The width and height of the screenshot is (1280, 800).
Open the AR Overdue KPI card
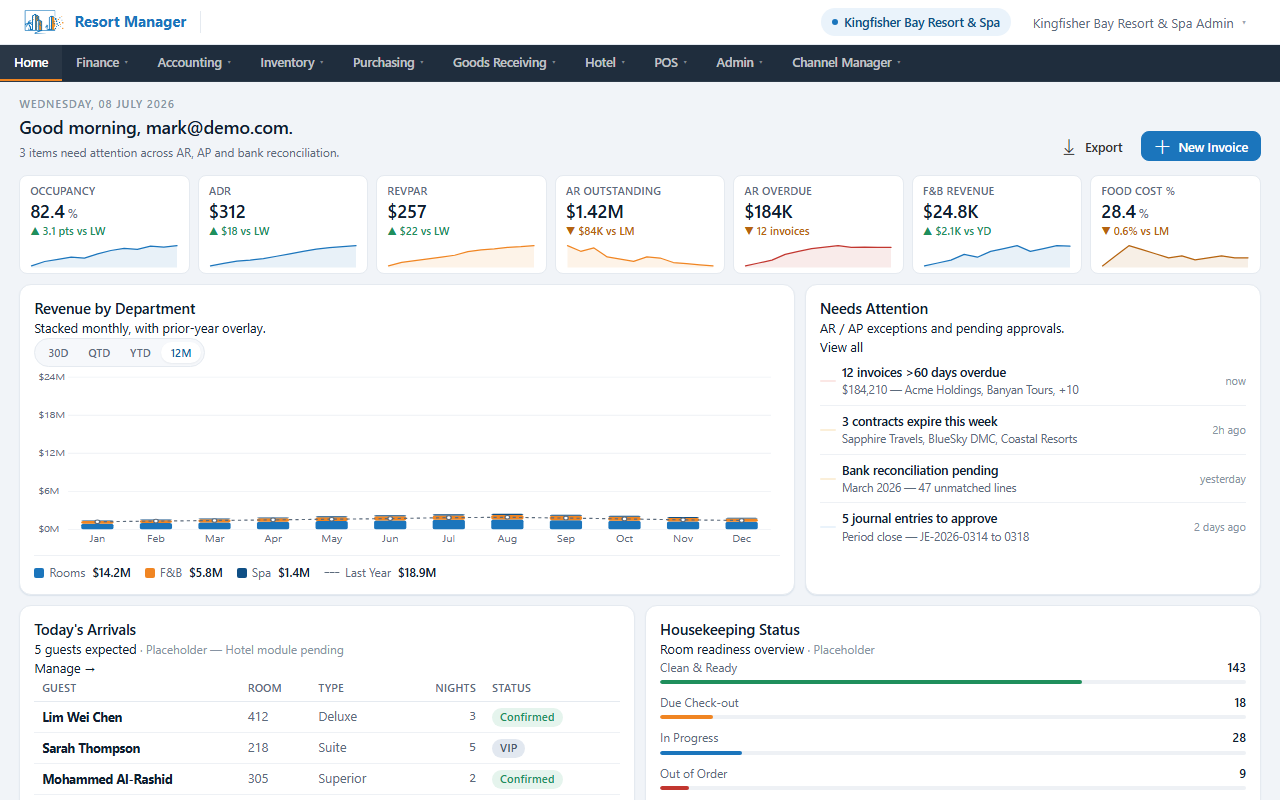pos(819,224)
